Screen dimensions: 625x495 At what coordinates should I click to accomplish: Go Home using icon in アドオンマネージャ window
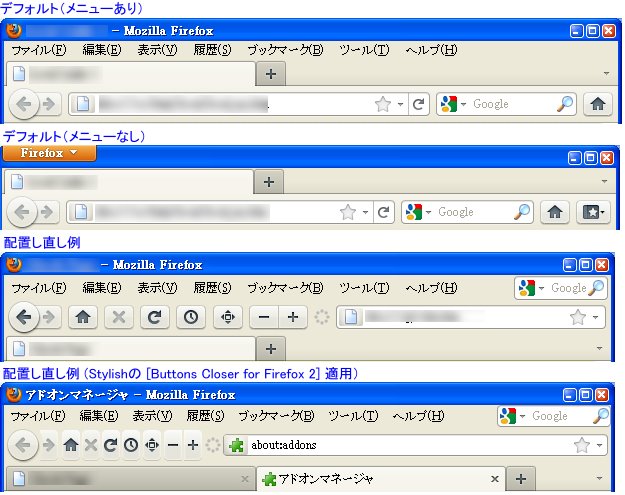click(x=71, y=445)
